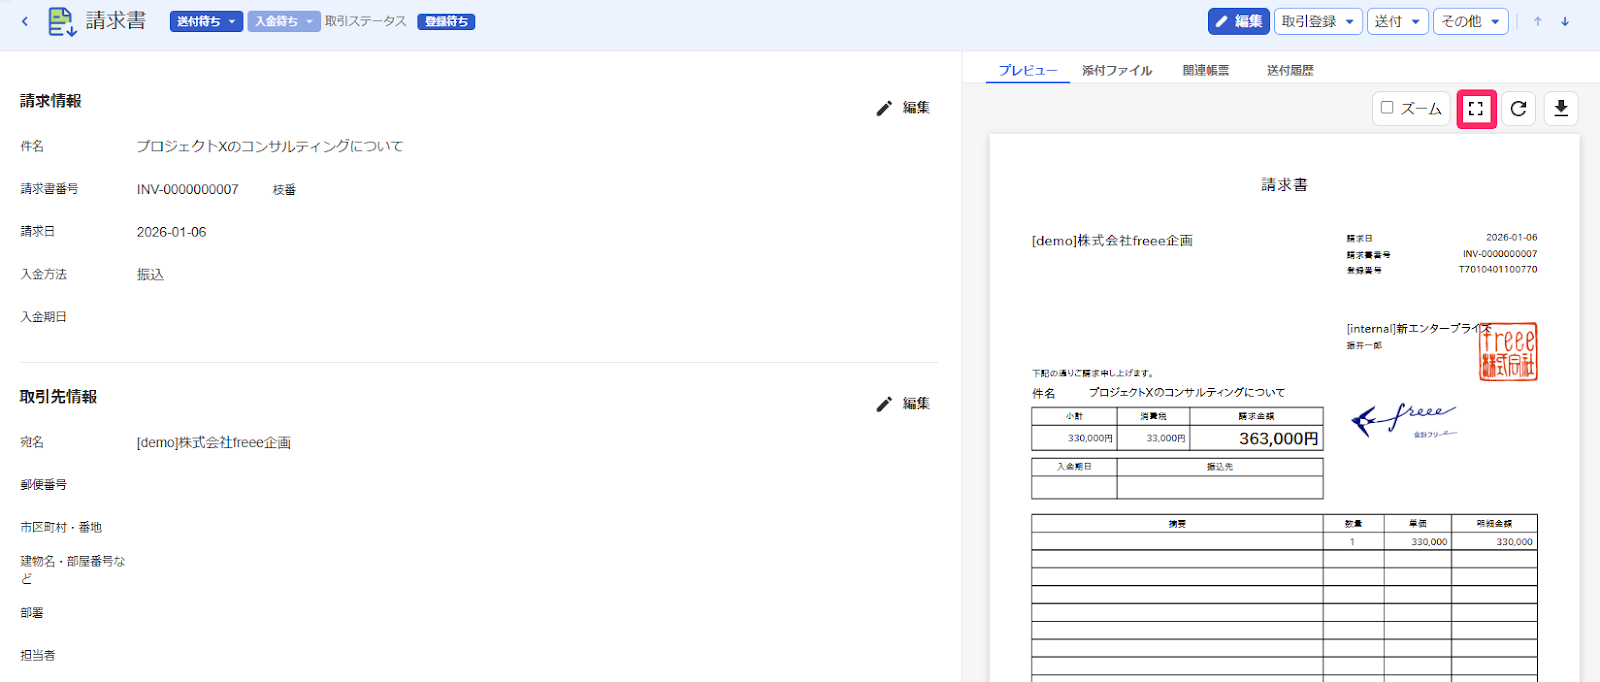Viewport: 1600px width, 682px height.
Task: Go to next invoice with down arrow
Action: [x=1565, y=21]
